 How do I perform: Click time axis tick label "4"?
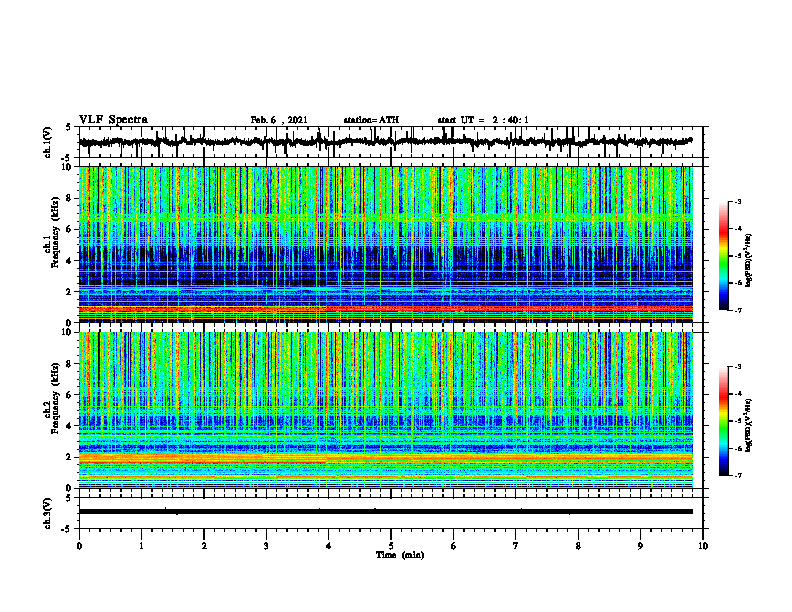click(x=329, y=546)
